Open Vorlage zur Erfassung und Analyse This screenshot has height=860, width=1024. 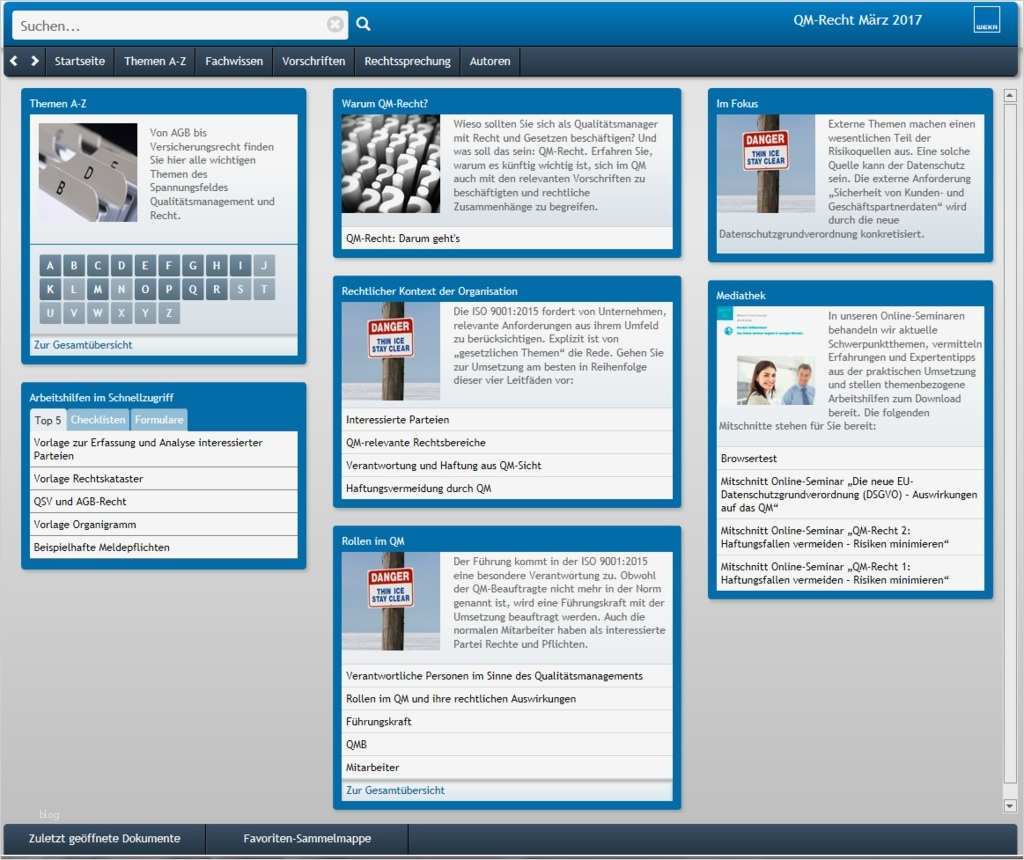click(163, 449)
